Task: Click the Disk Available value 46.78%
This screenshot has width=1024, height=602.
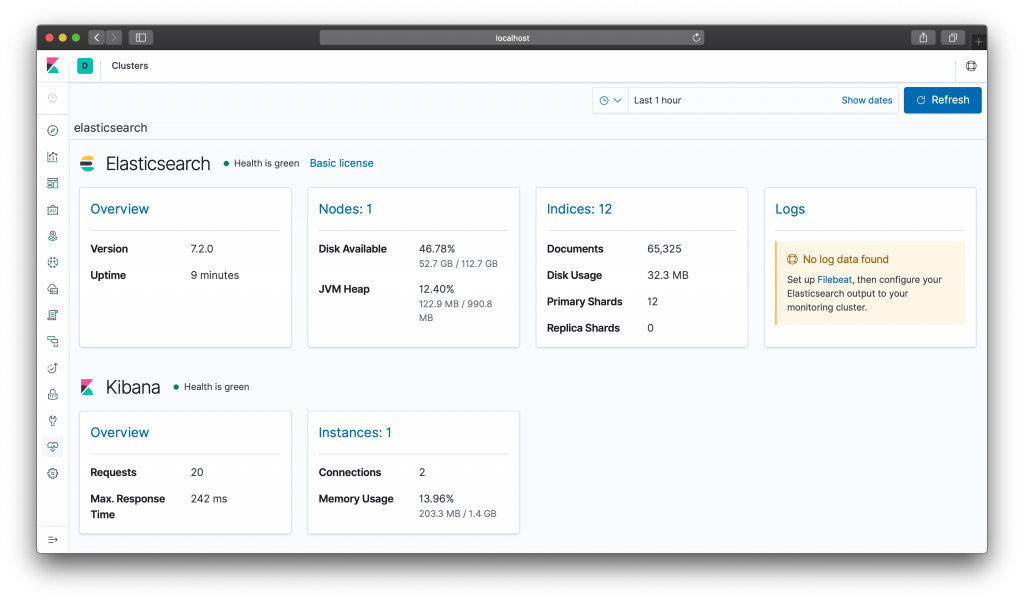Action: click(437, 249)
